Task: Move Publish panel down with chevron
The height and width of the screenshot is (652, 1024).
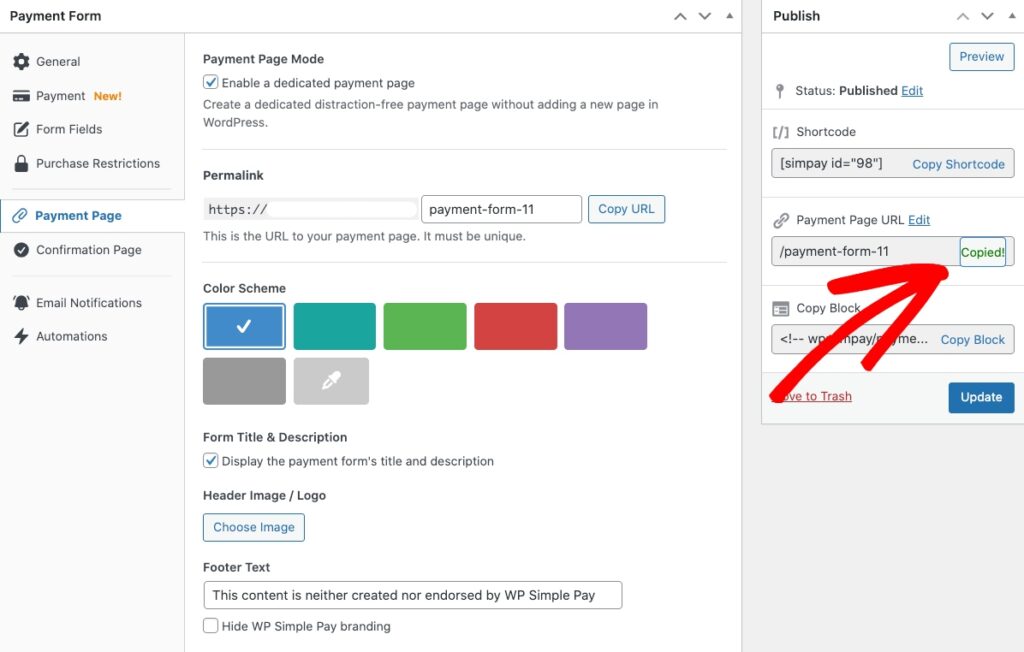Action: click(x=987, y=16)
